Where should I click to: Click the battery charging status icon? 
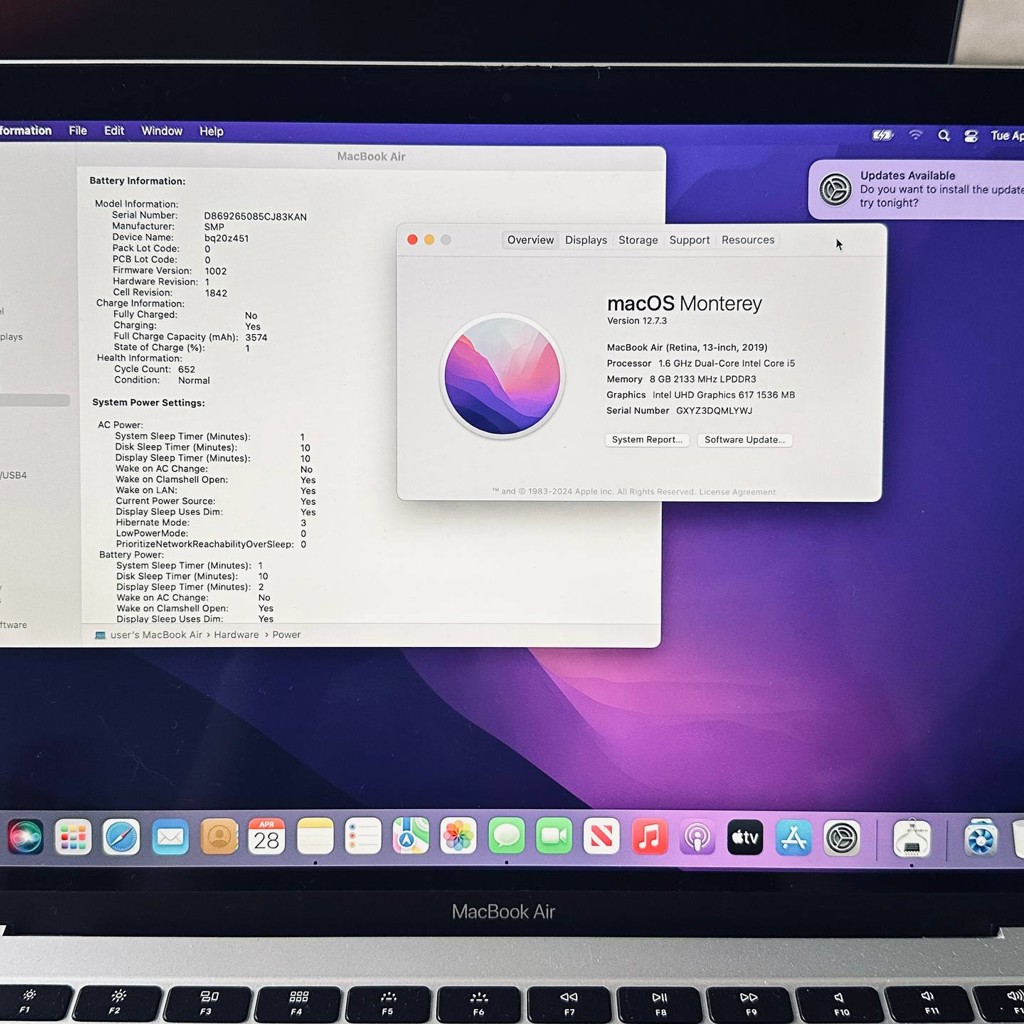[x=882, y=135]
